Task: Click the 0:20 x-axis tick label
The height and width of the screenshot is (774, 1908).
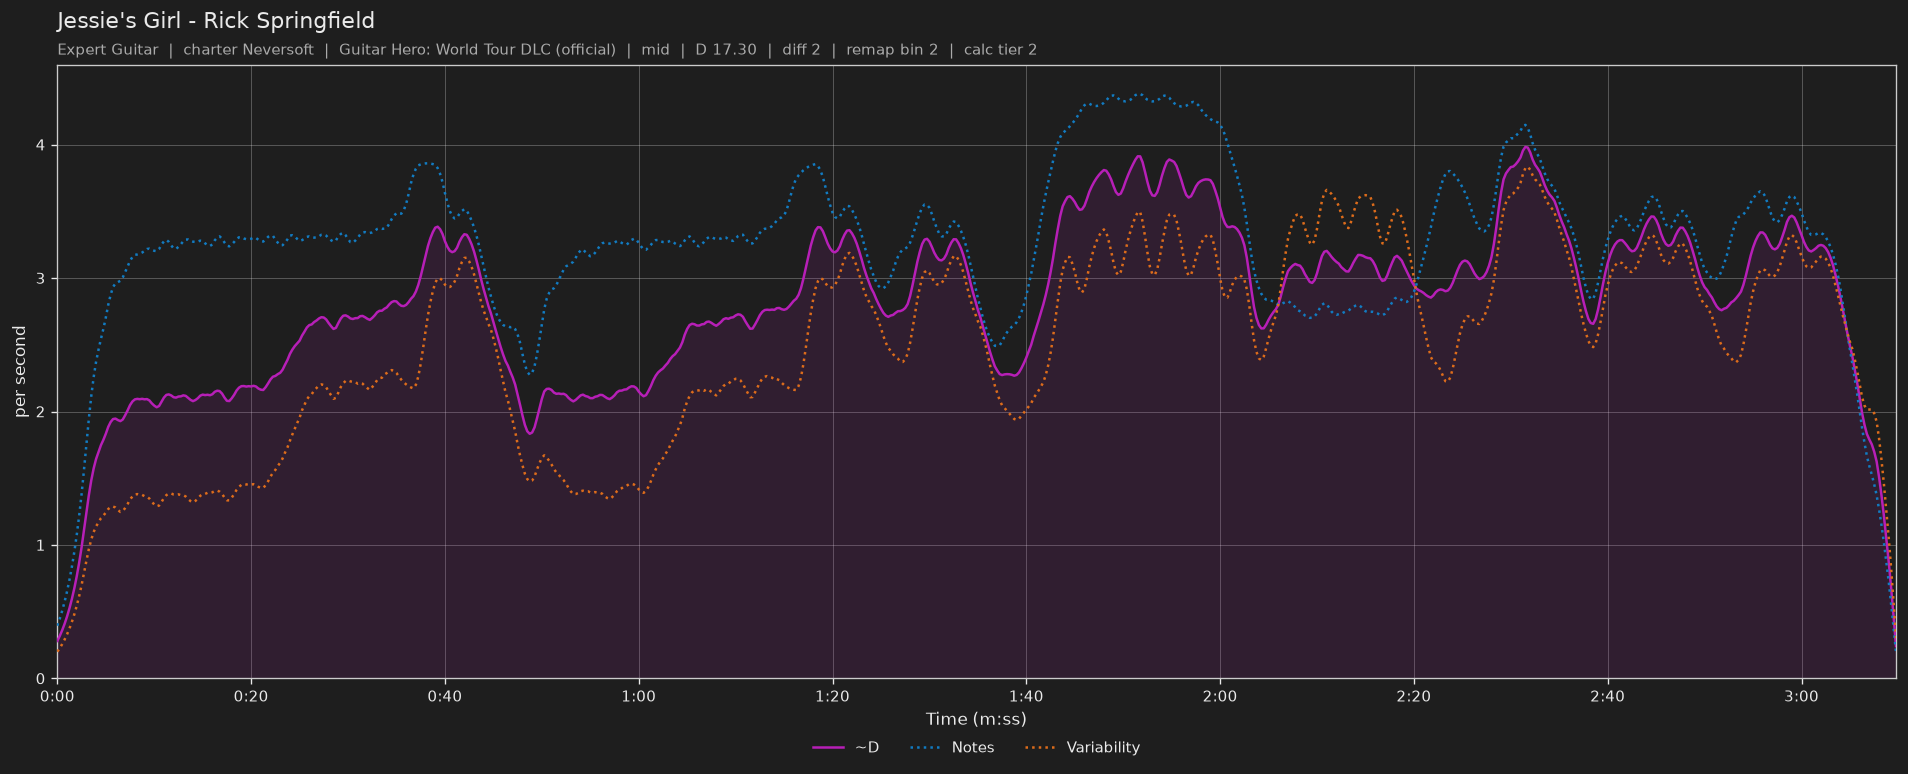Action: (251, 696)
